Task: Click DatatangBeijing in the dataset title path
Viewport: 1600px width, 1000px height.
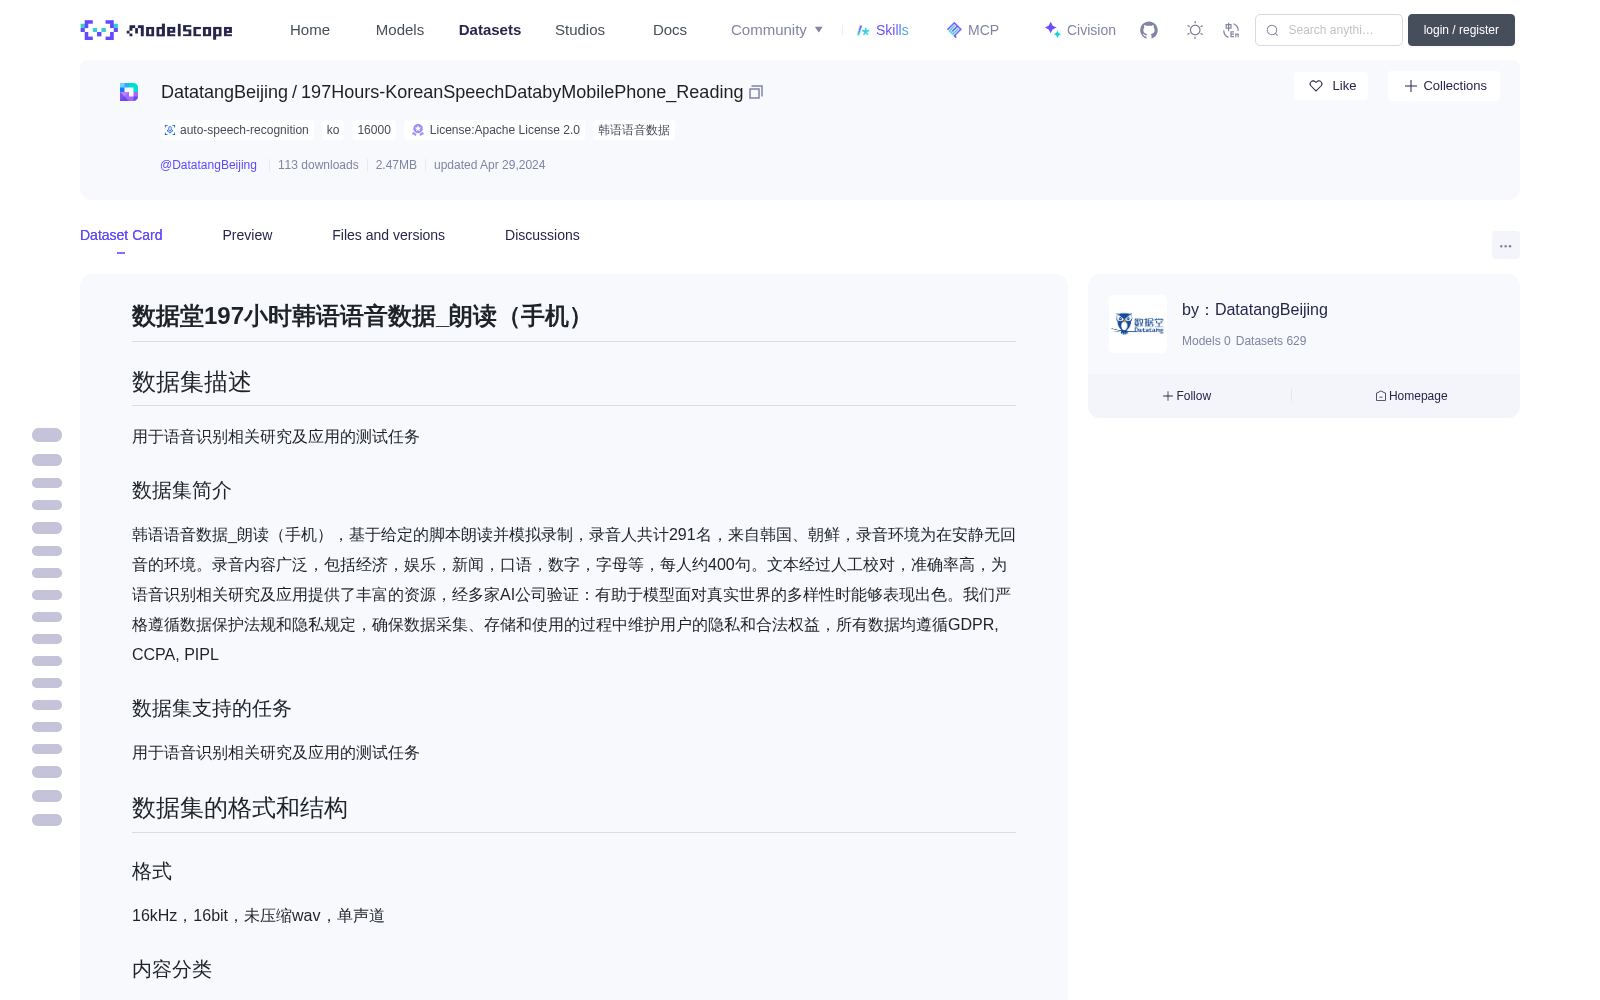Action: 224,92
